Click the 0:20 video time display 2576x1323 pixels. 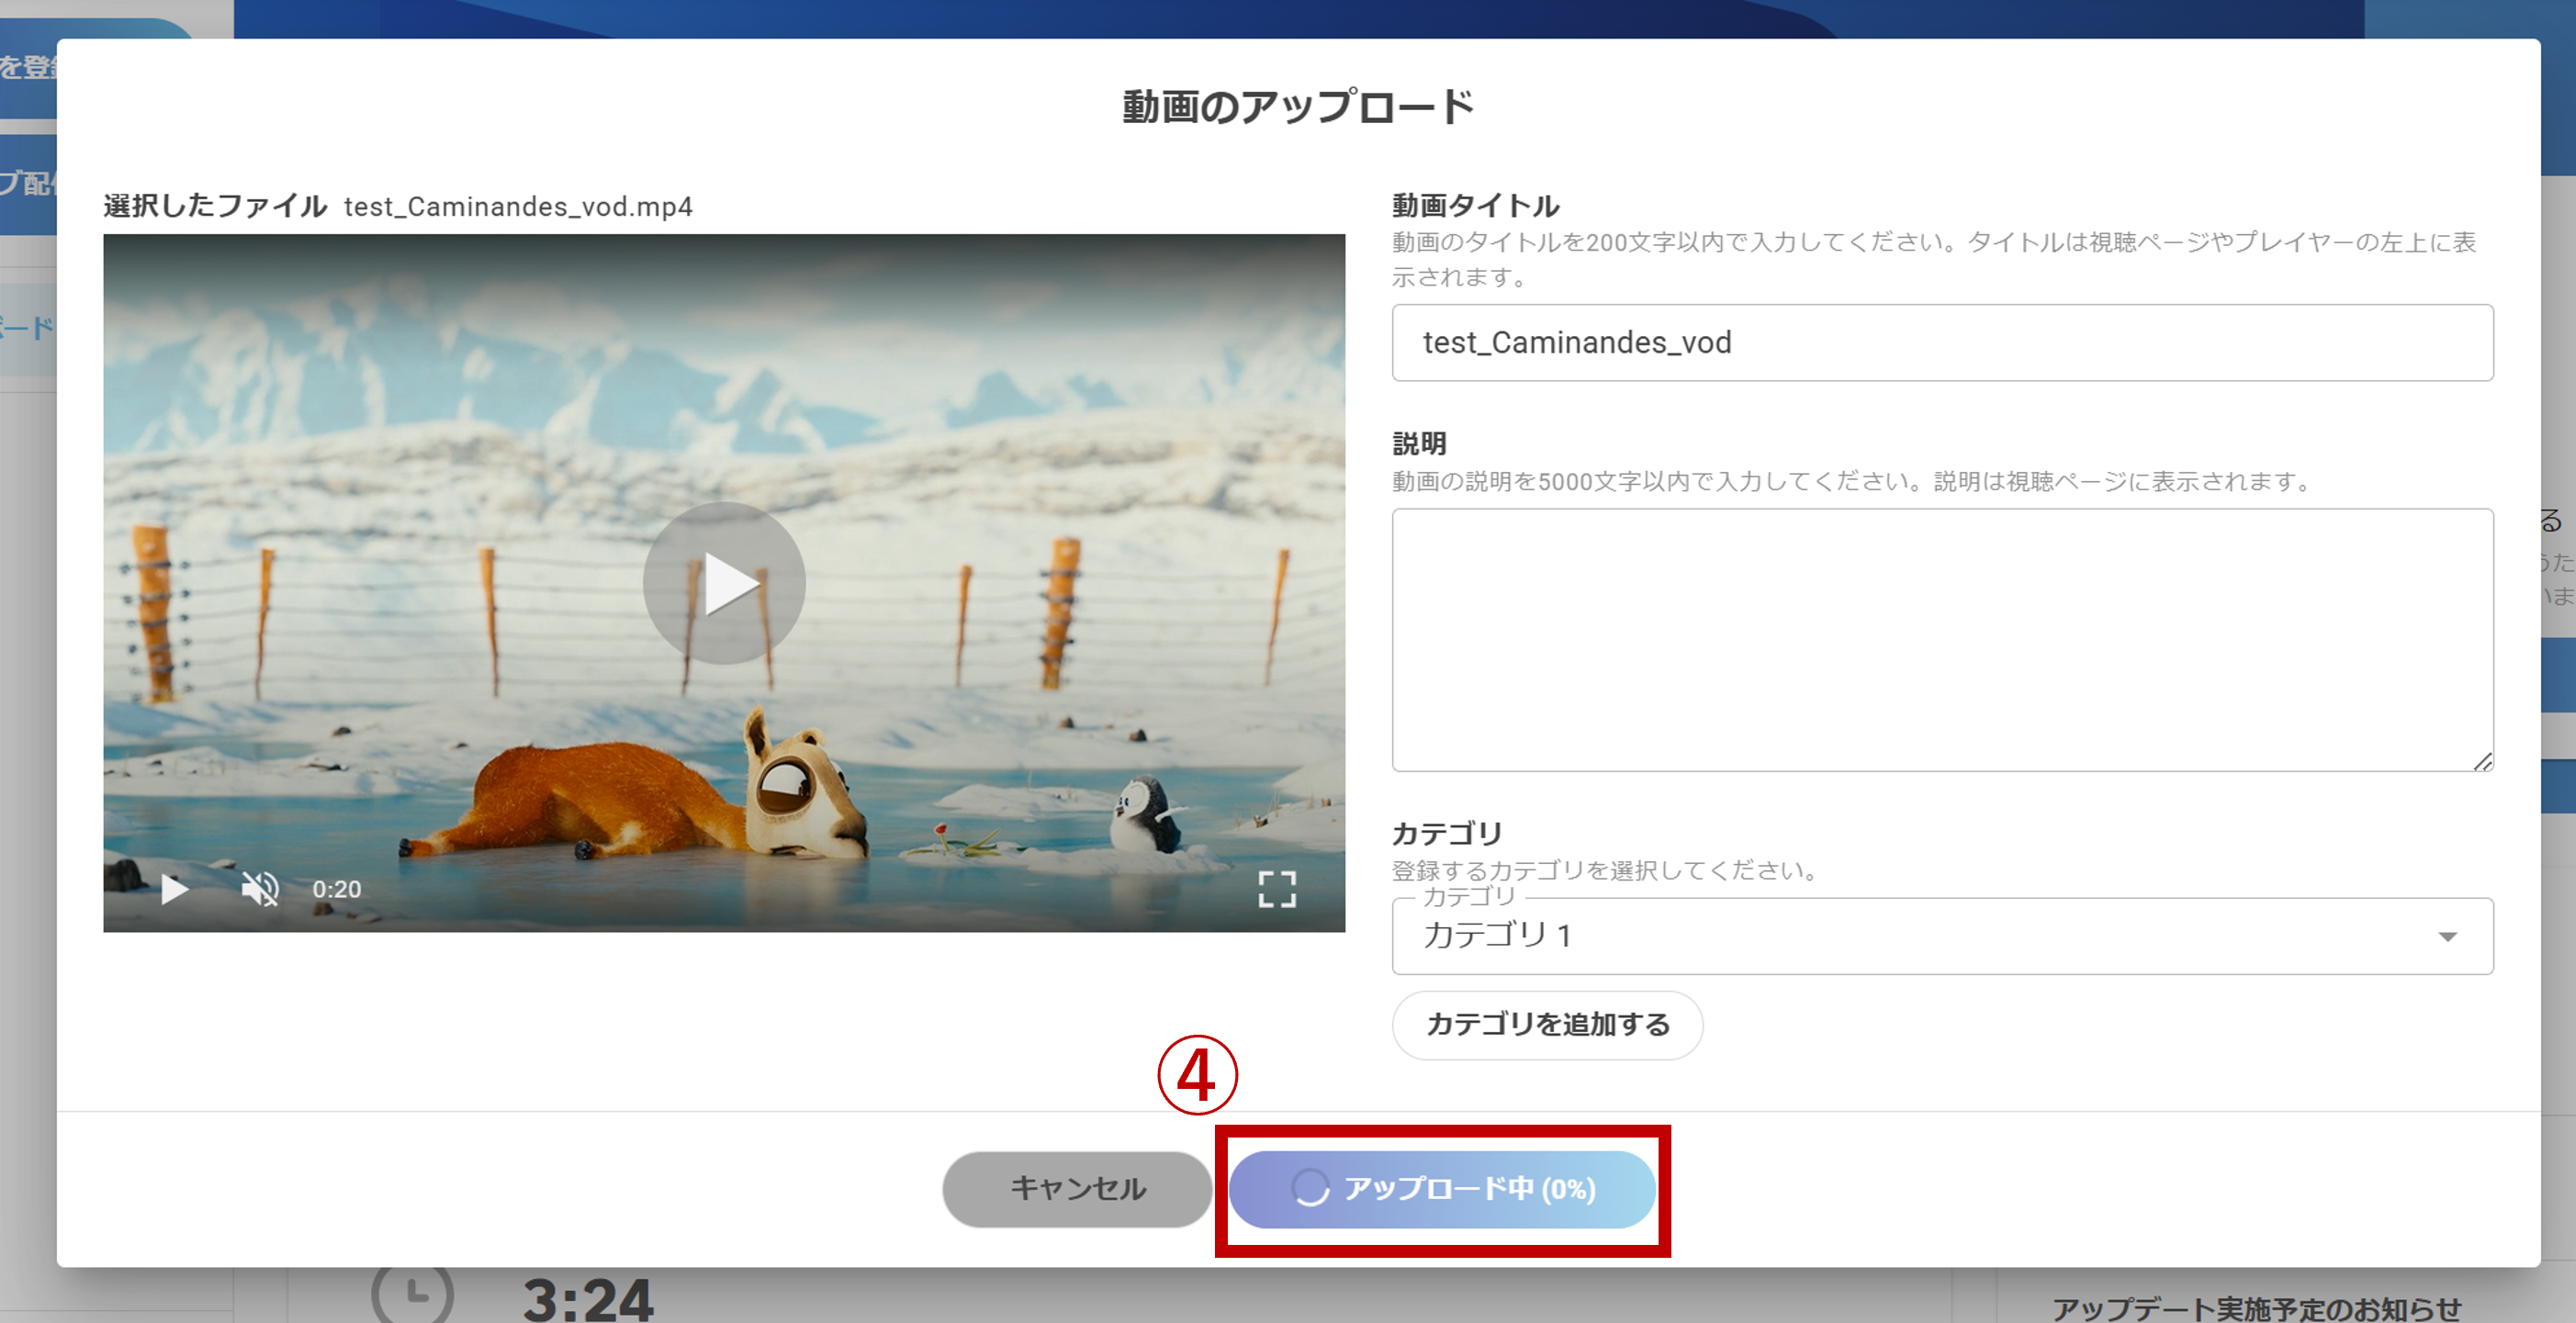point(337,889)
